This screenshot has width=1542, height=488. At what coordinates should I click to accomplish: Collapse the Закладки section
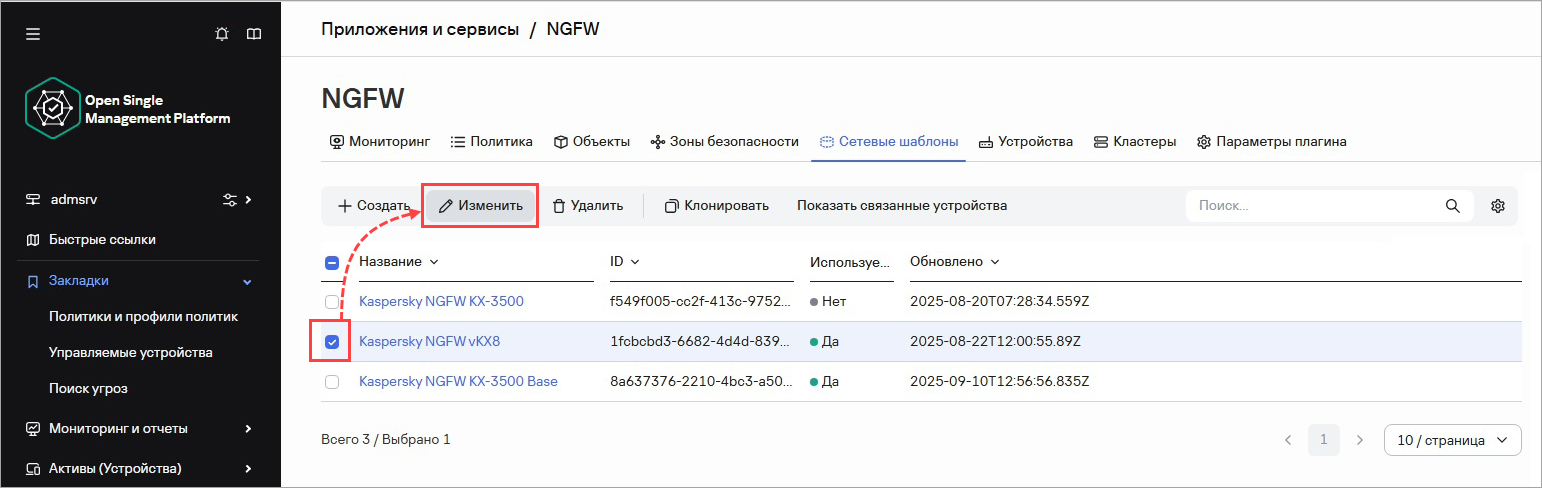[x=248, y=282]
